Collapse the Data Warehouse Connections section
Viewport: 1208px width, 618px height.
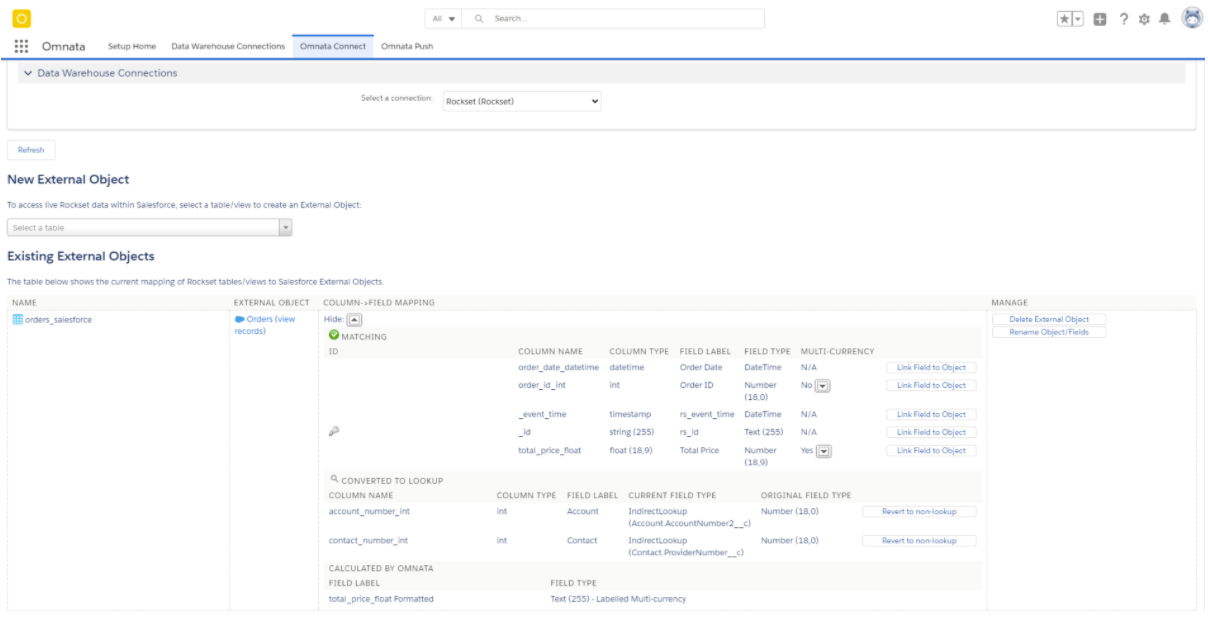click(28, 73)
